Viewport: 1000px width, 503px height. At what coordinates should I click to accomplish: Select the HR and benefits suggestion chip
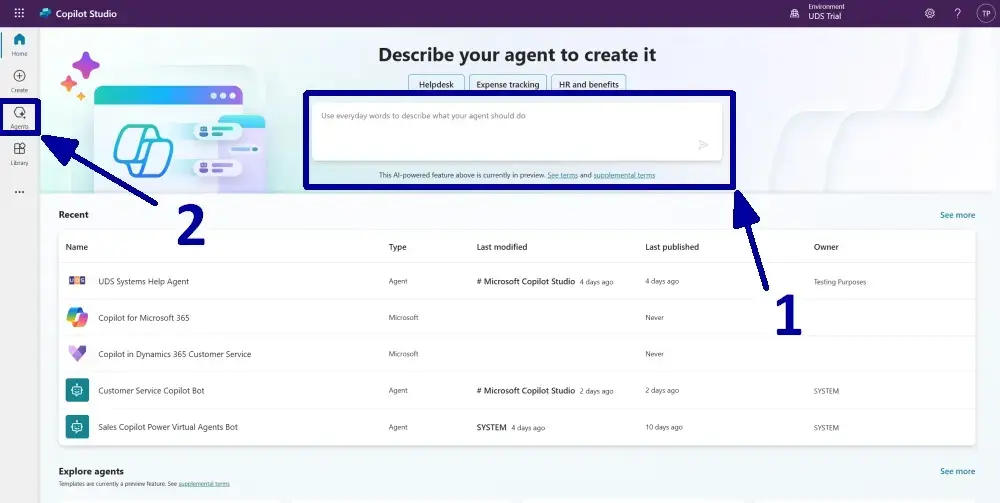point(589,84)
